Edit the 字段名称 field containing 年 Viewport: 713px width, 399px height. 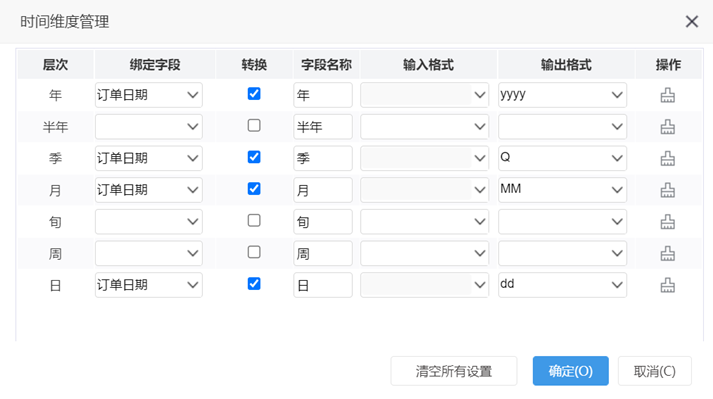click(x=323, y=95)
